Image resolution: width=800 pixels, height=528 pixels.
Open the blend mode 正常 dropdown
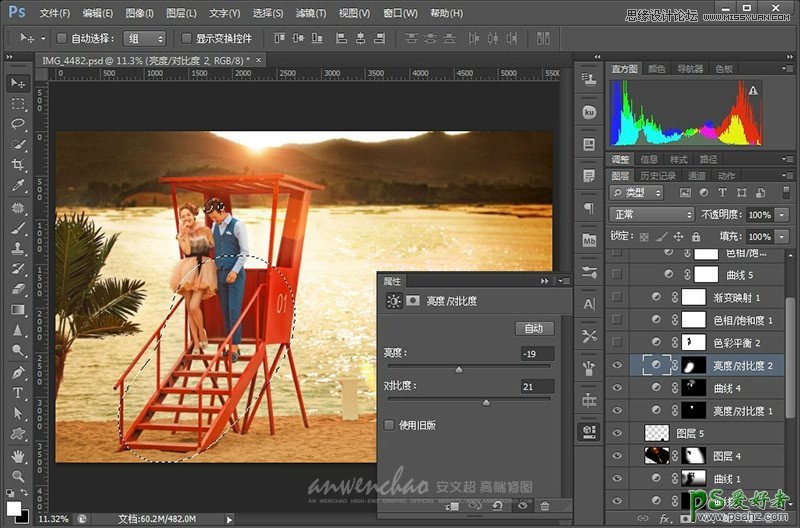[x=652, y=215]
